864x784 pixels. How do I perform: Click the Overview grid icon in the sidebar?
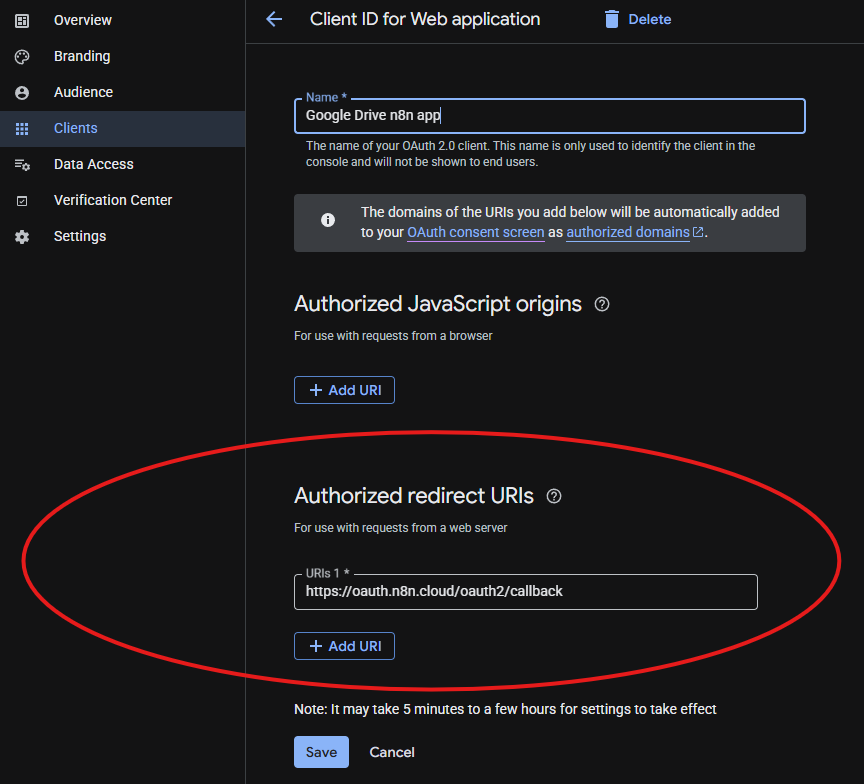click(22, 21)
